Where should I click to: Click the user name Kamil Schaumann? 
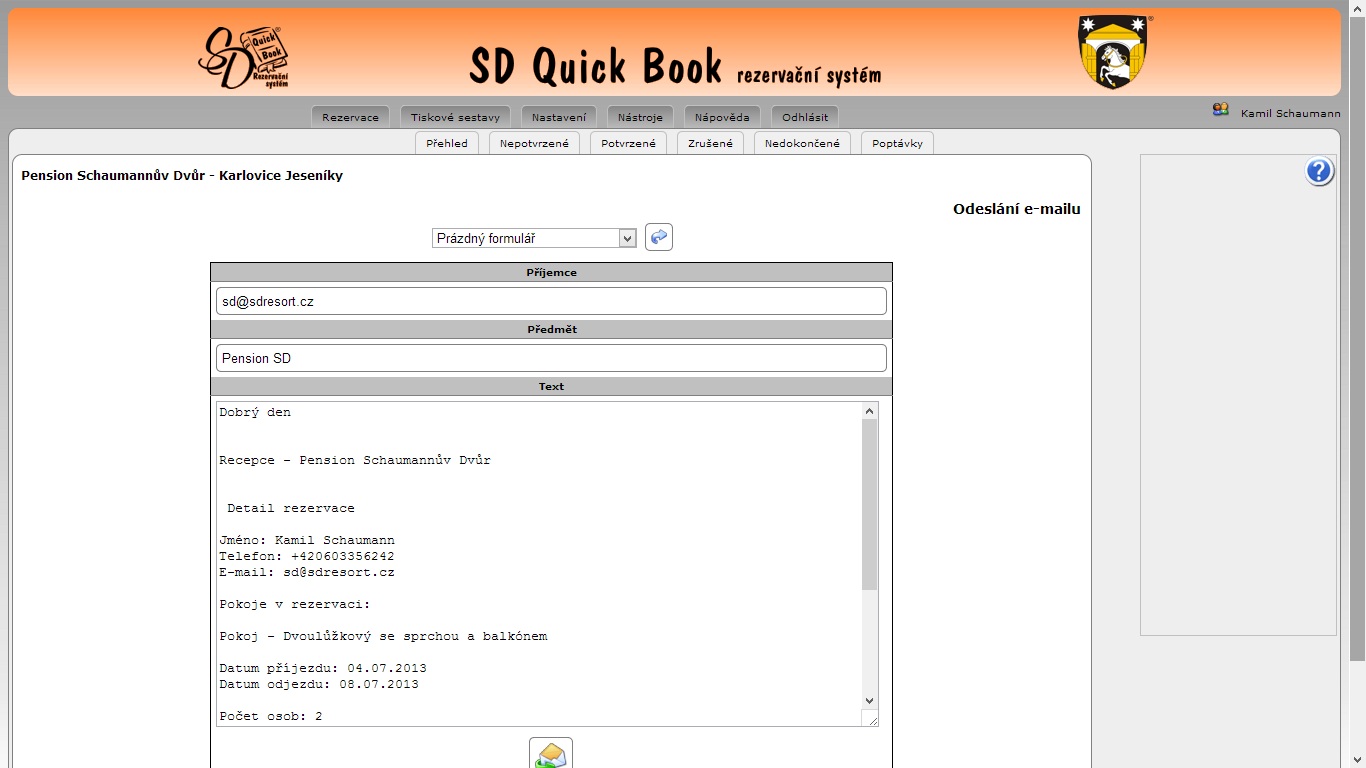coord(1291,114)
